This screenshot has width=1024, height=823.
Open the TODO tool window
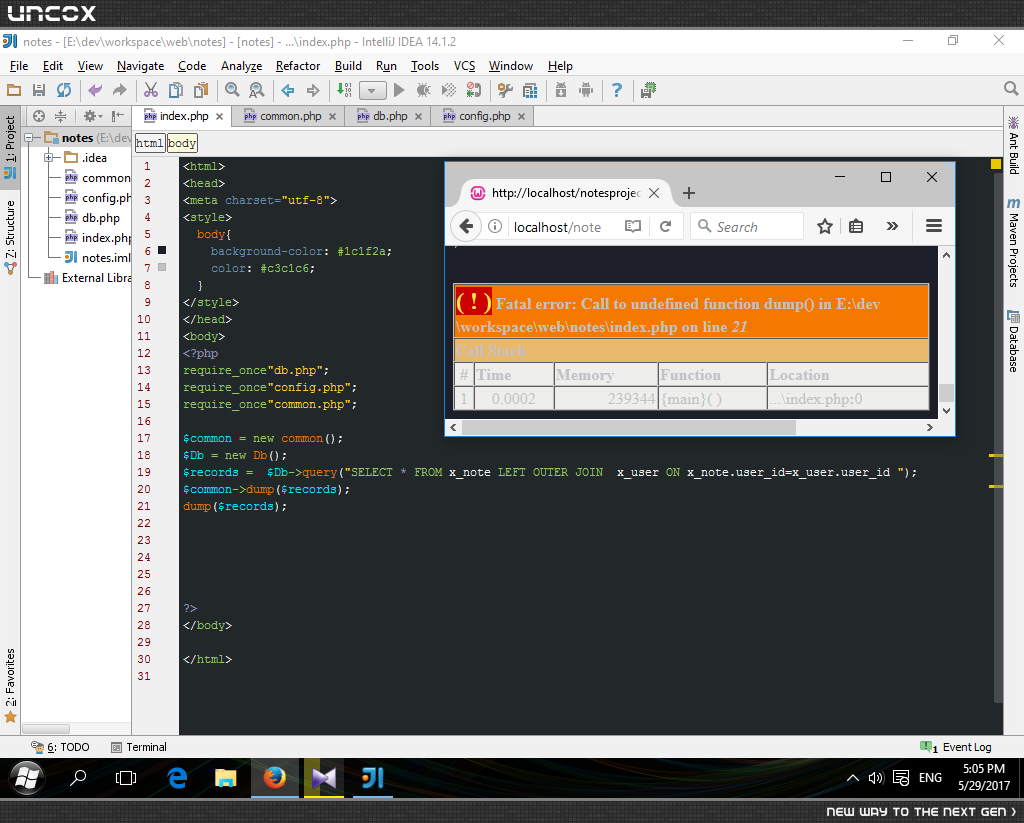60,747
